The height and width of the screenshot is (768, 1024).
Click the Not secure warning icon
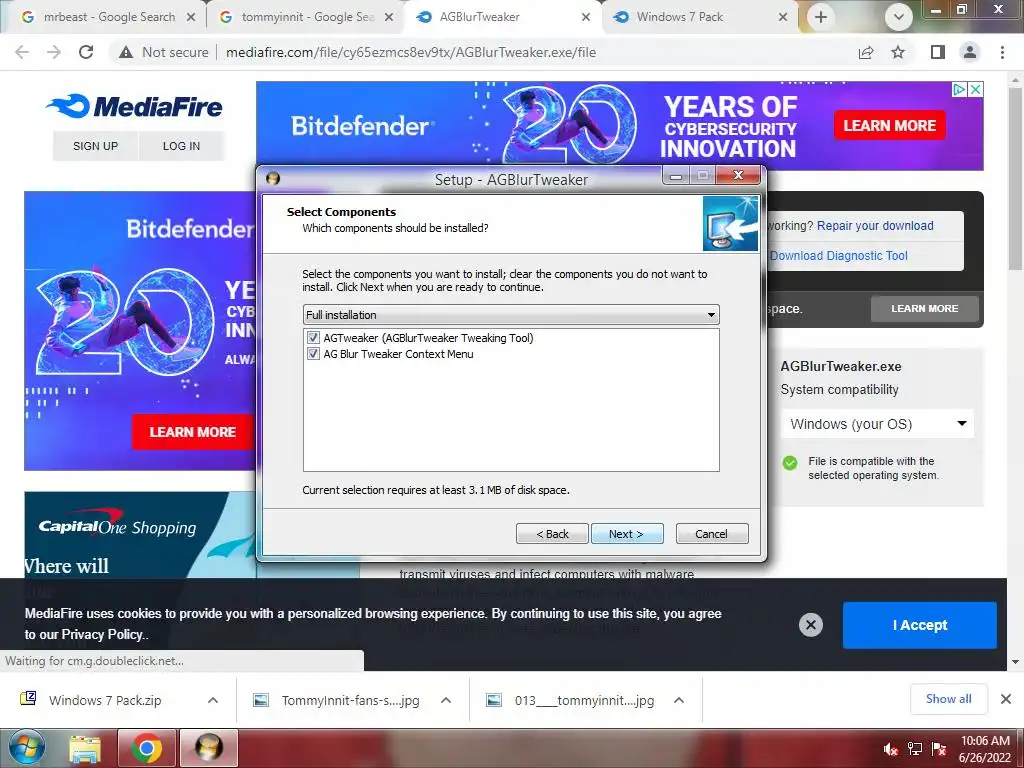point(125,52)
